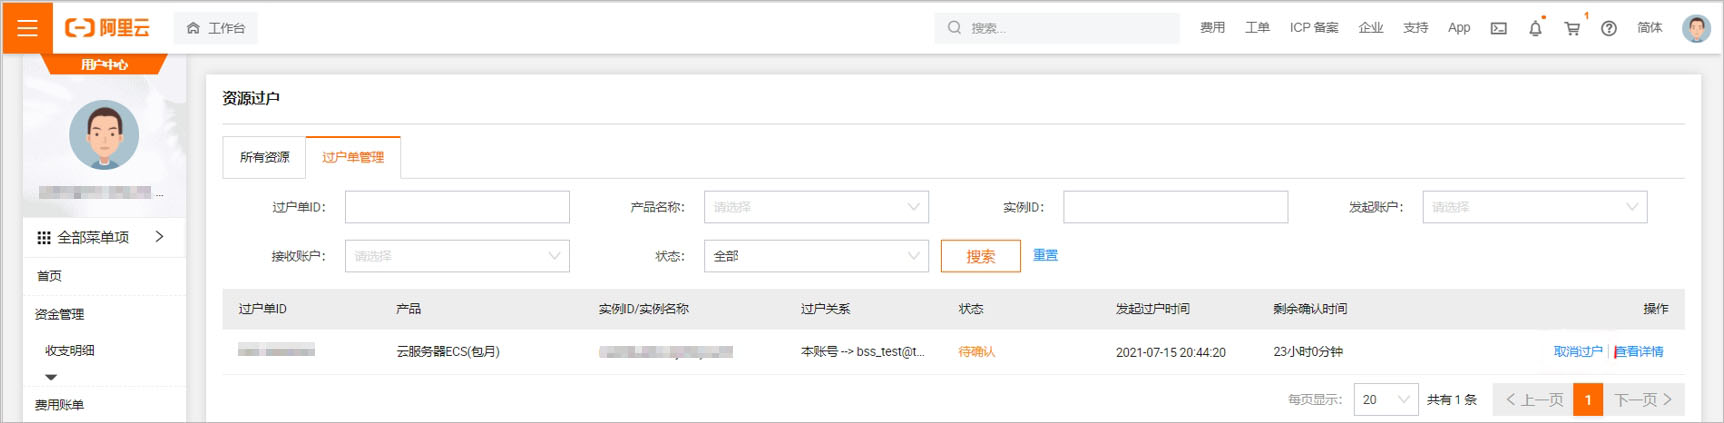
Task: Open the help question-mark icon
Action: click(x=1609, y=28)
